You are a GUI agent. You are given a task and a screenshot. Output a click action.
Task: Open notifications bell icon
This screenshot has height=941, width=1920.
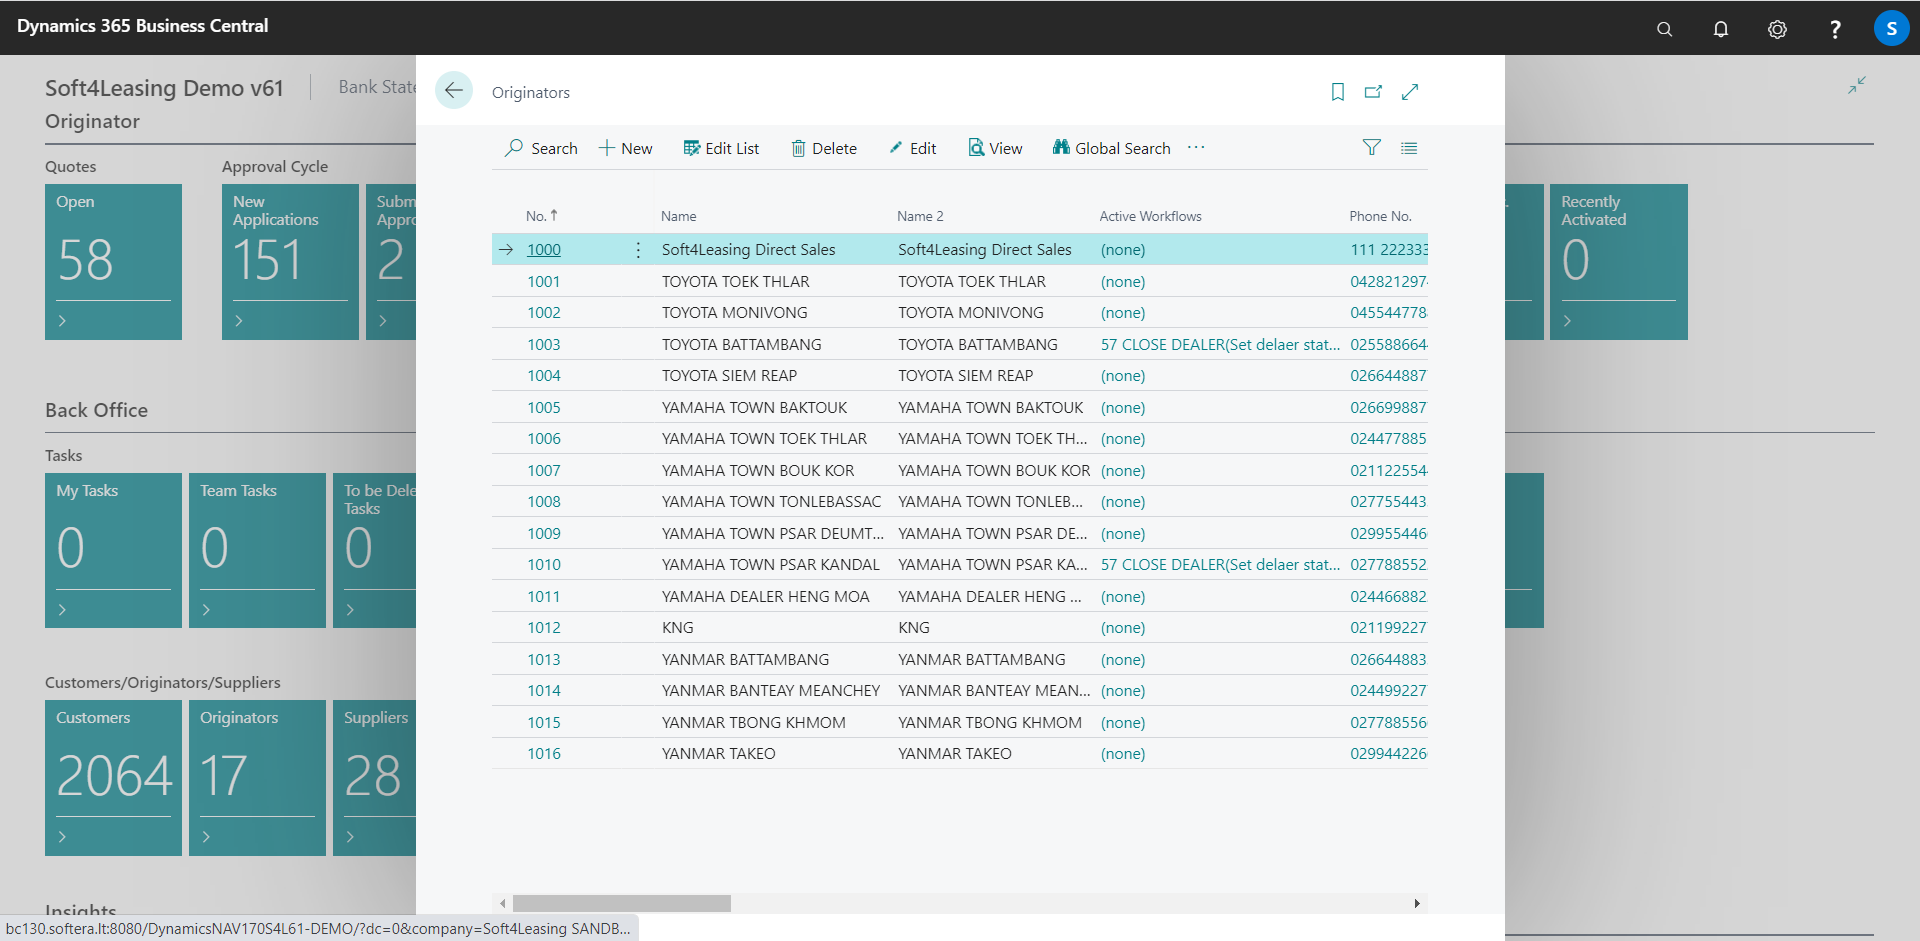(1720, 28)
